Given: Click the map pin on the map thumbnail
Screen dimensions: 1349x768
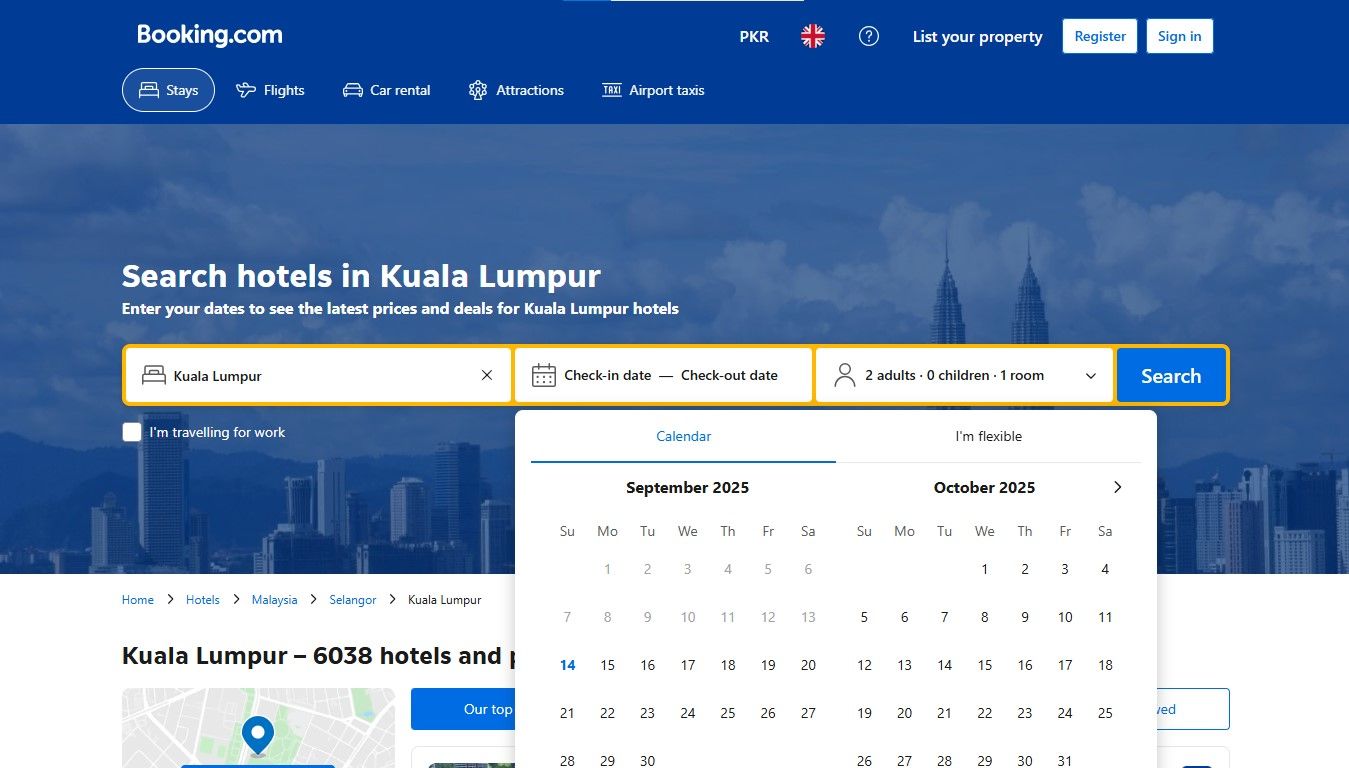Looking at the screenshot, I should point(258,735).
